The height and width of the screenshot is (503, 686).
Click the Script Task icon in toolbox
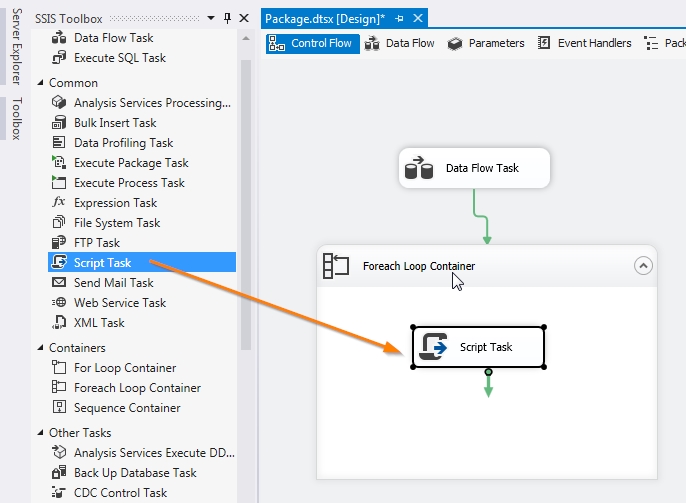(59, 262)
